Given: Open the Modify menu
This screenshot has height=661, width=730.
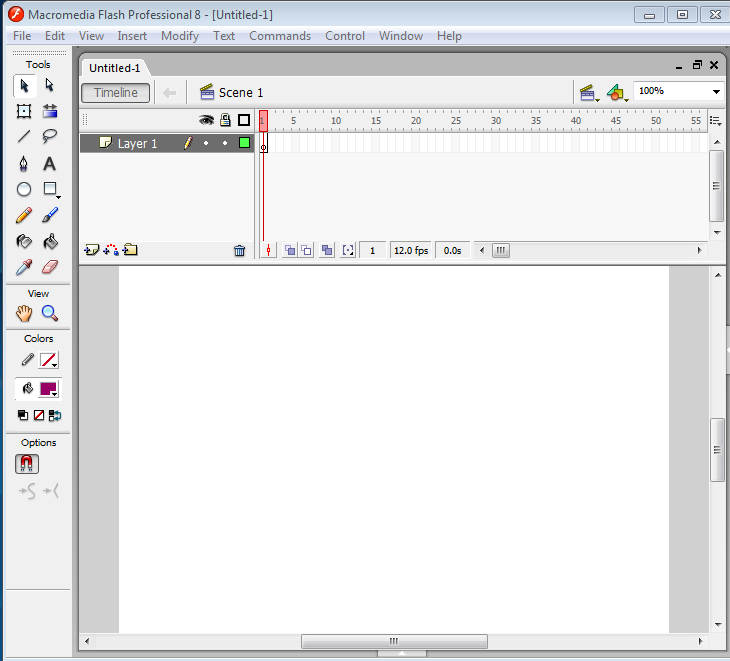Looking at the screenshot, I should [180, 36].
